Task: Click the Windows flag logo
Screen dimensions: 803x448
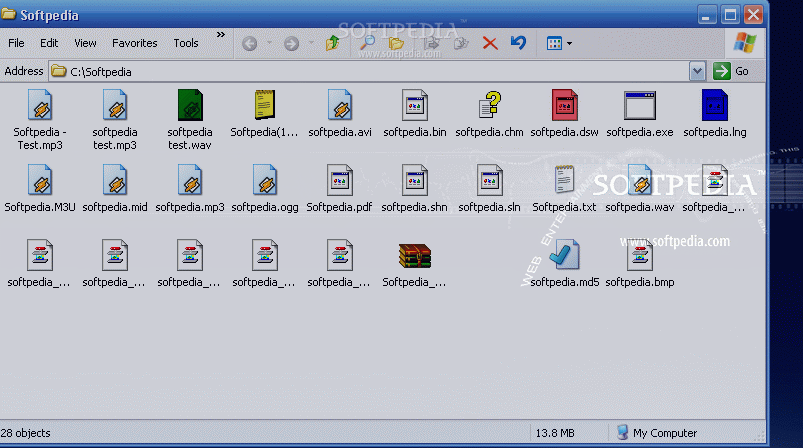Action: [x=745, y=43]
